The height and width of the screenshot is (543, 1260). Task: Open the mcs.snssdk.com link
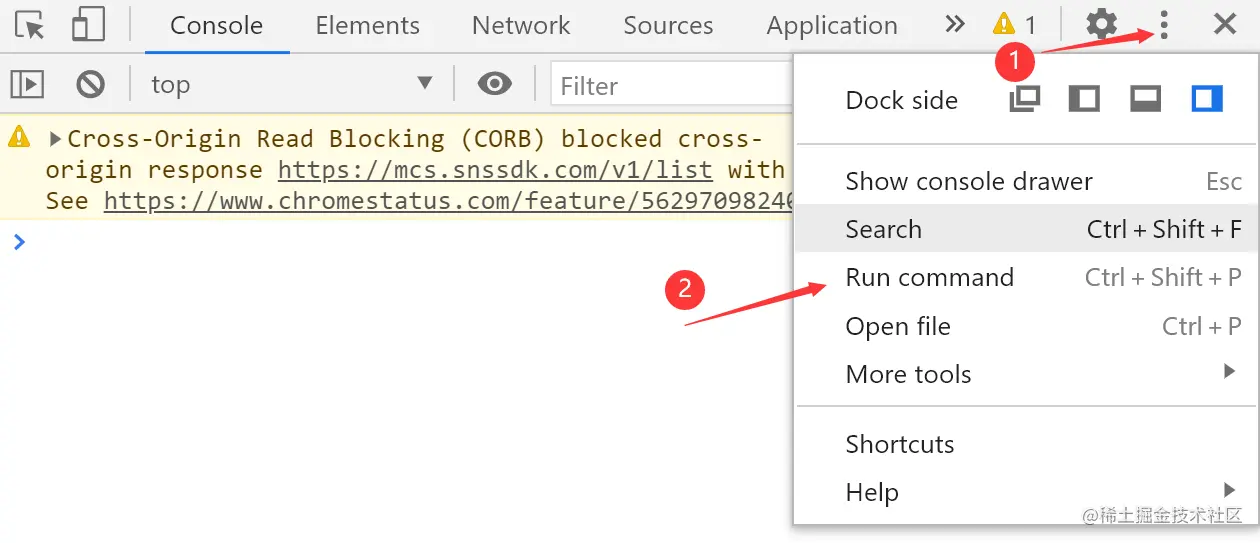(x=495, y=170)
